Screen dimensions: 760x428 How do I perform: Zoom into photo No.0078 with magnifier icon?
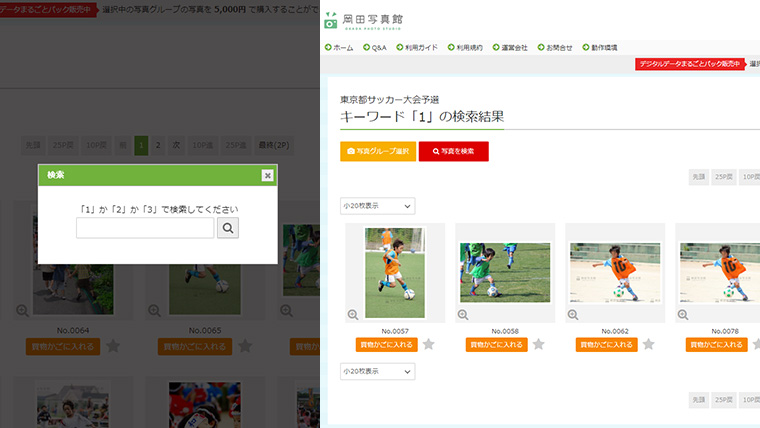coord(683,315)
